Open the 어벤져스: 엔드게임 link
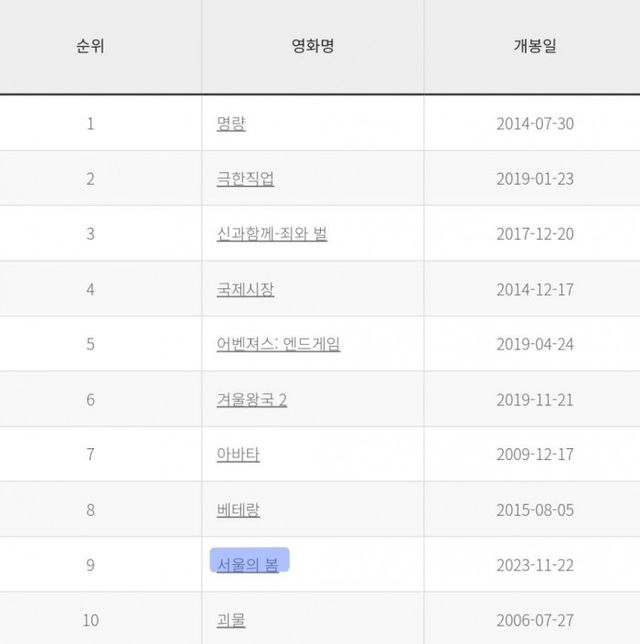 tap(278, 344)
